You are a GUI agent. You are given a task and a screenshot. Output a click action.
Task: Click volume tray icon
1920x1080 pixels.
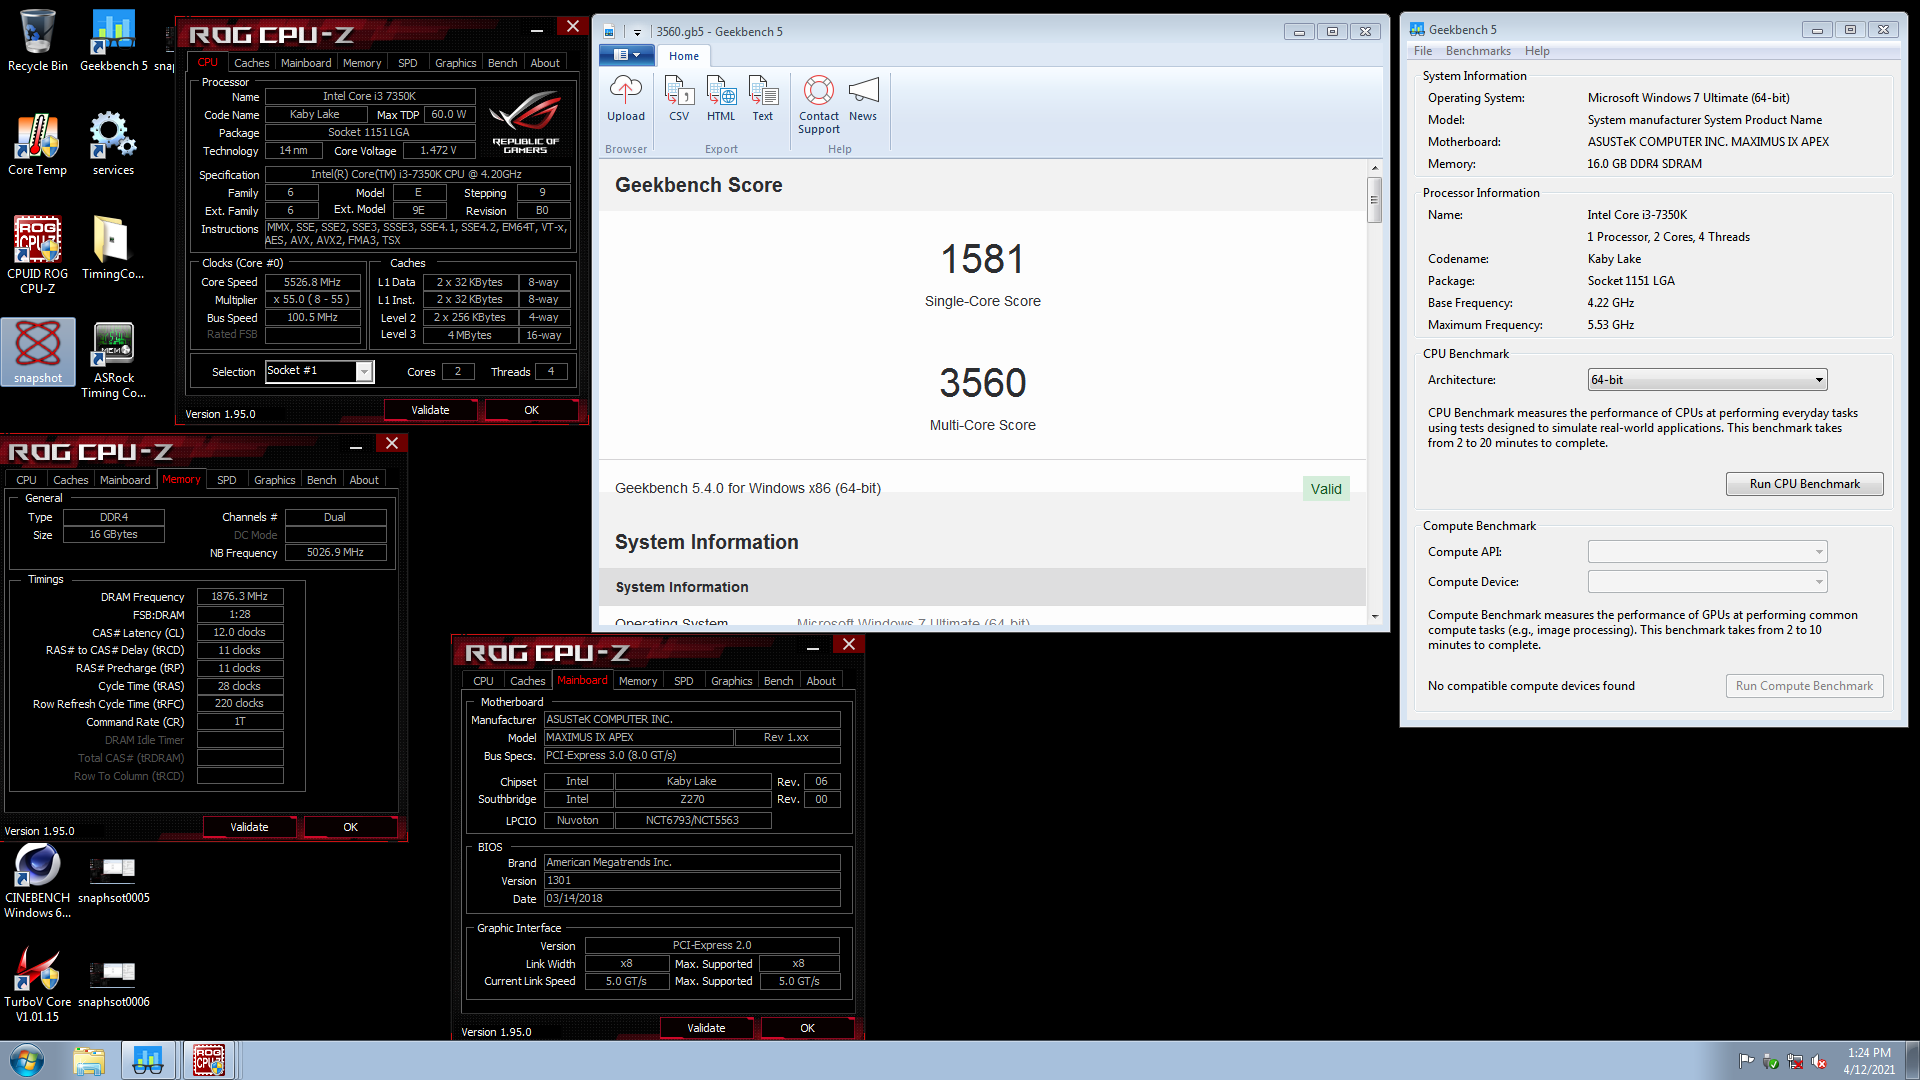click(1819, 1061)
